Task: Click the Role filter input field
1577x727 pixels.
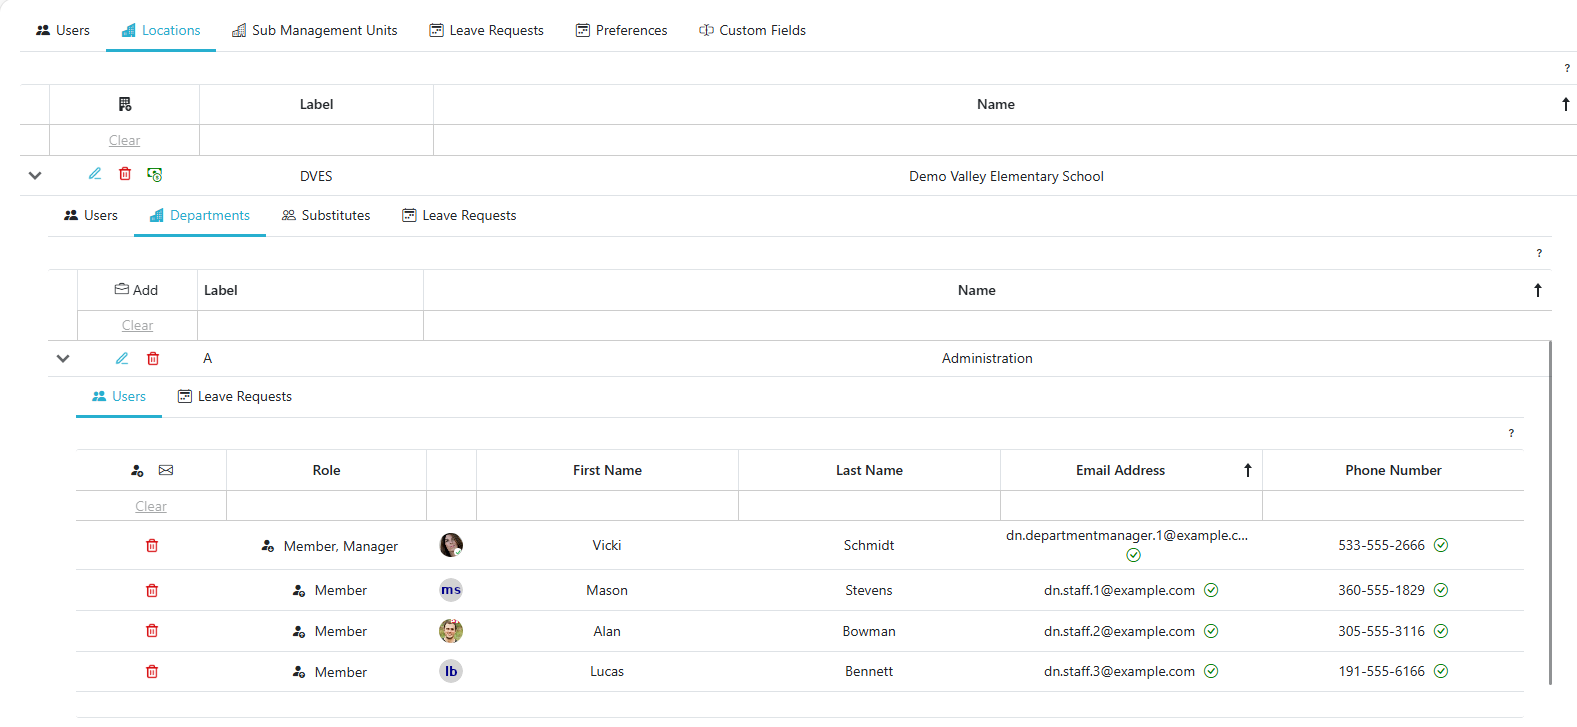Action: click(x=326, y=506)
